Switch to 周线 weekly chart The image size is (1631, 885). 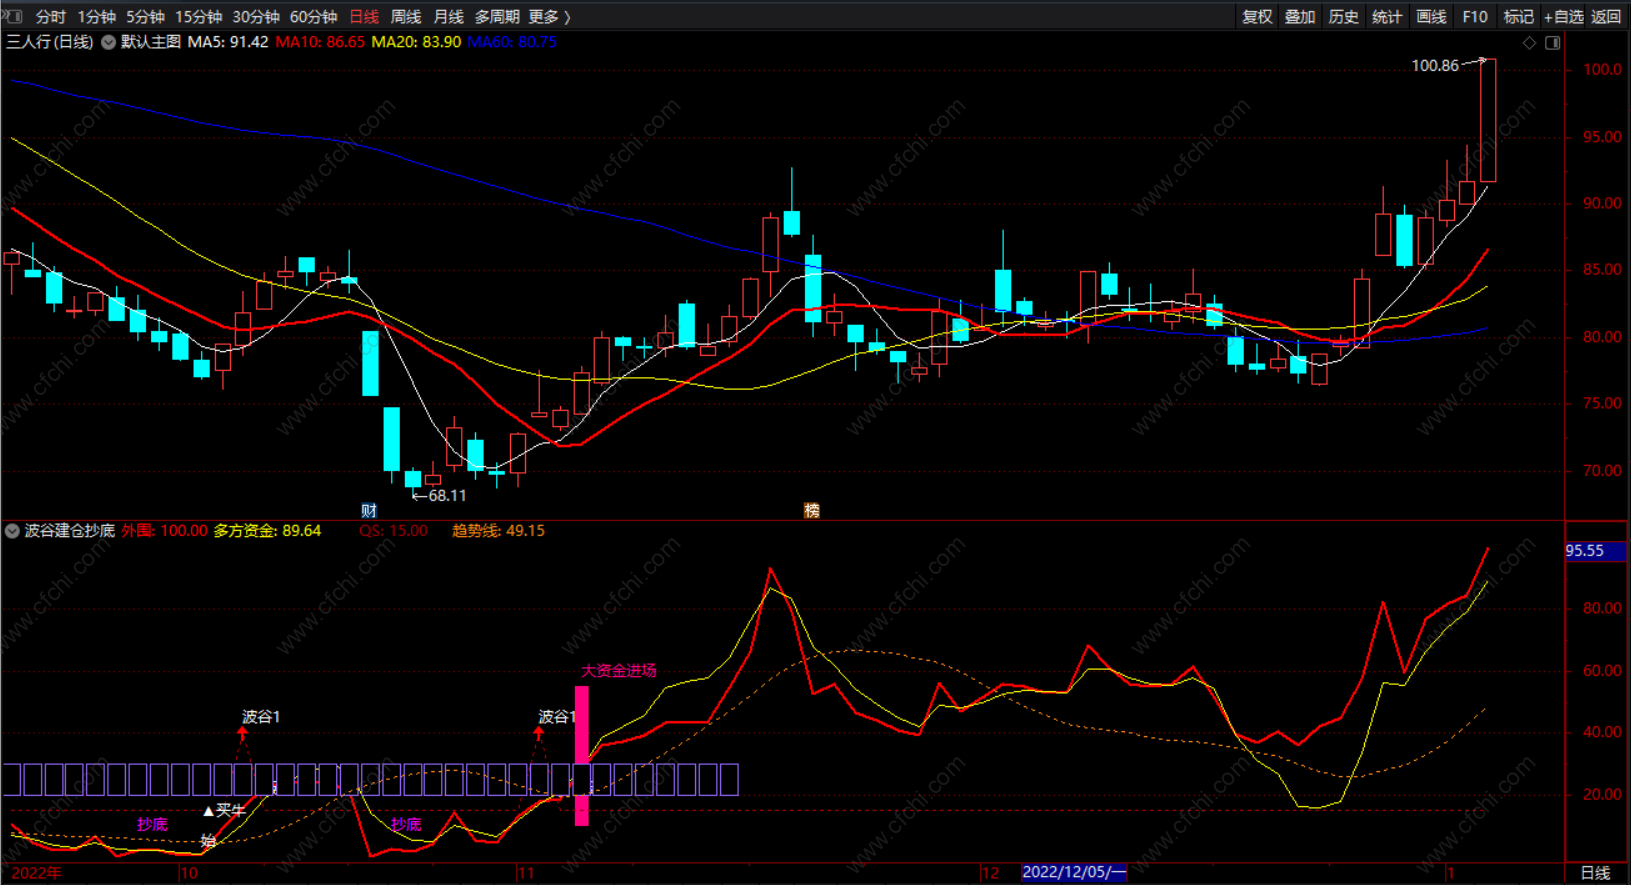406,17
